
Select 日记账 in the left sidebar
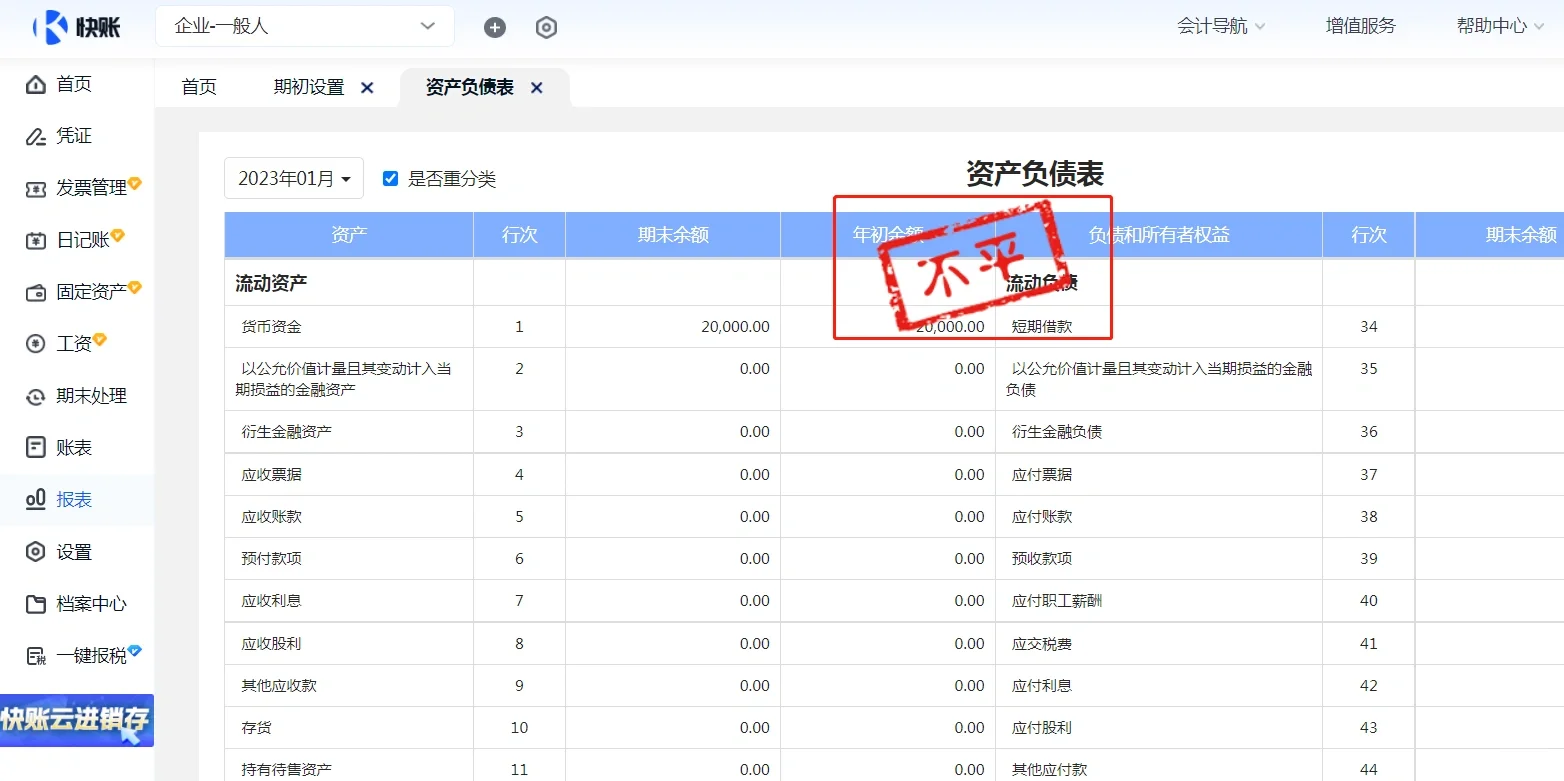(82, 240)
